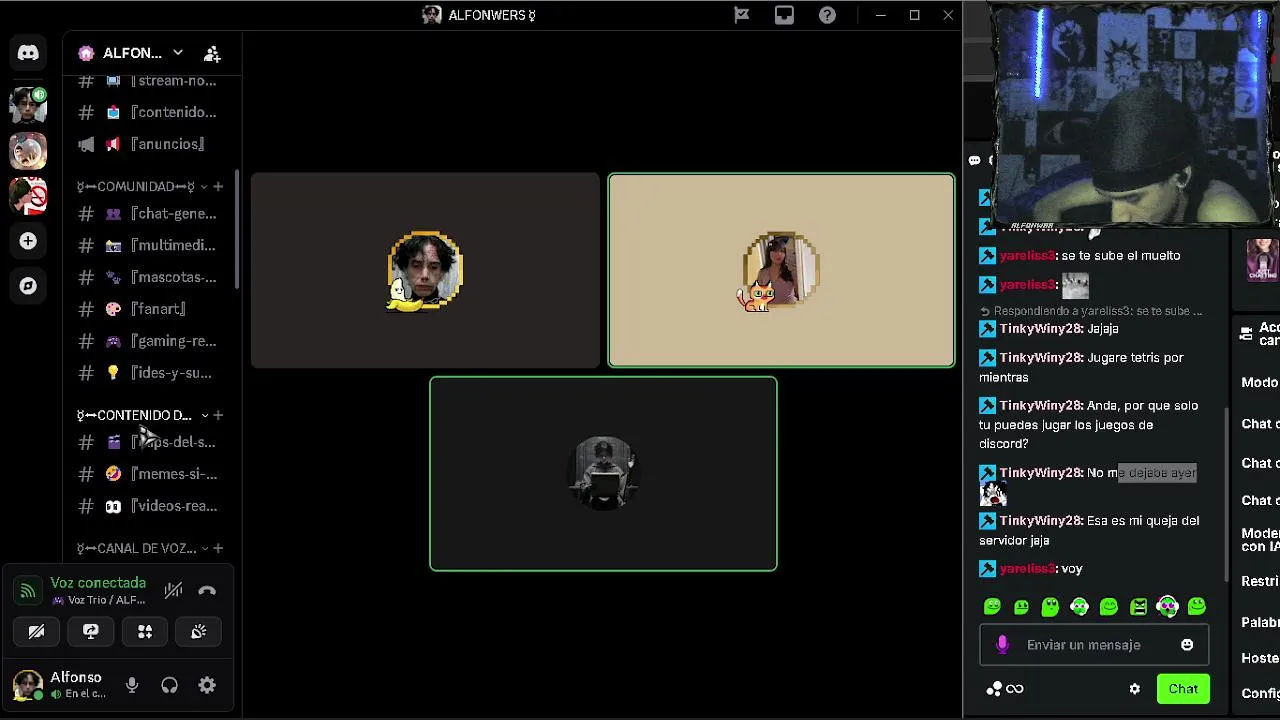Open the chat-gene channel
The height and width of the screenshot is (720, 1280).
[x=150, y=213]
